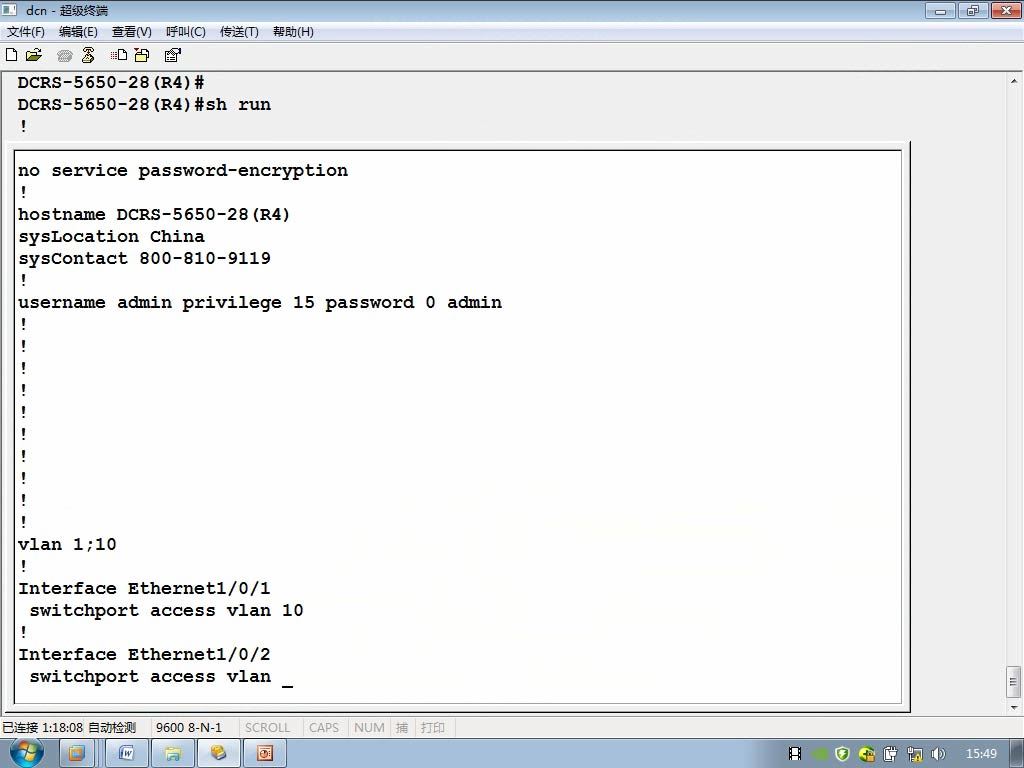Click the power plug tray icon
The height and width of the screenshot is (768, 1024).
890,754
